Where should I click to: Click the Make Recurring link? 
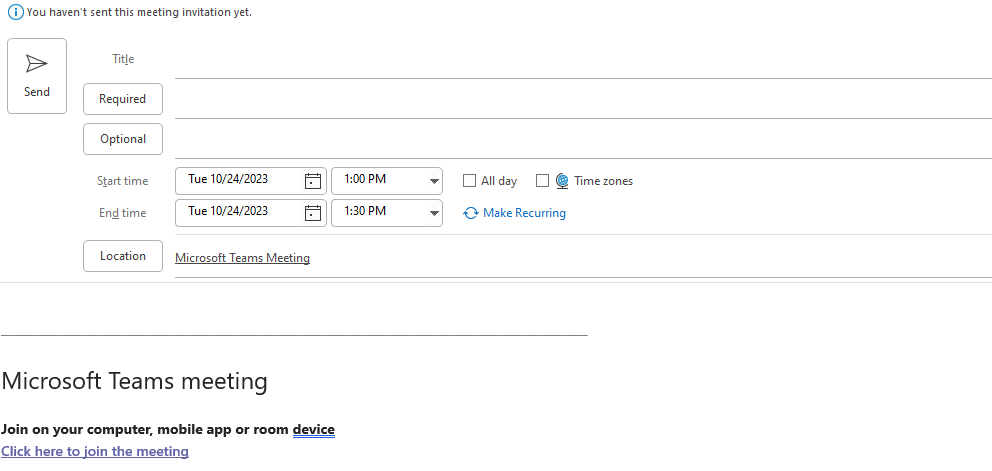tap(524, 213)
